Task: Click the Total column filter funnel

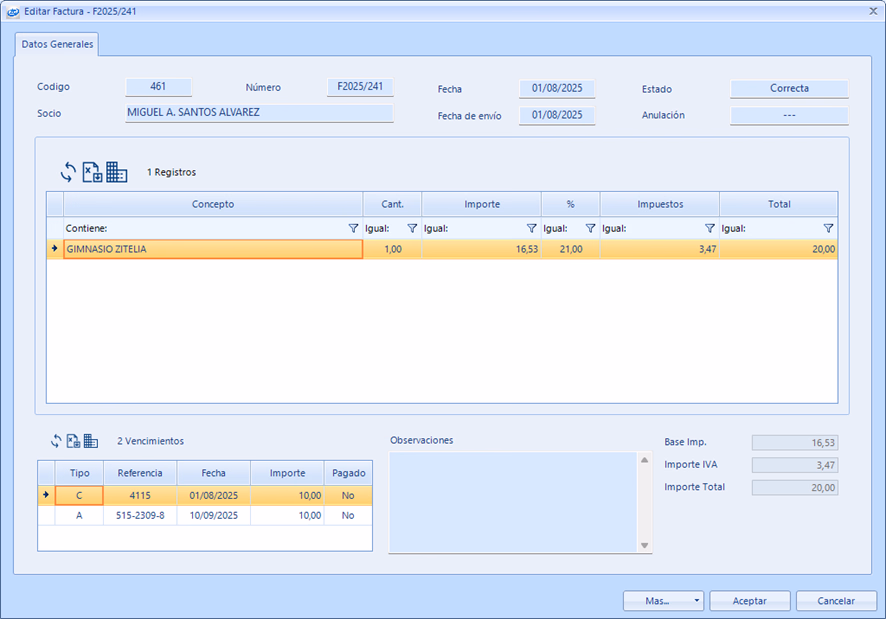Action: pos(828,229)
